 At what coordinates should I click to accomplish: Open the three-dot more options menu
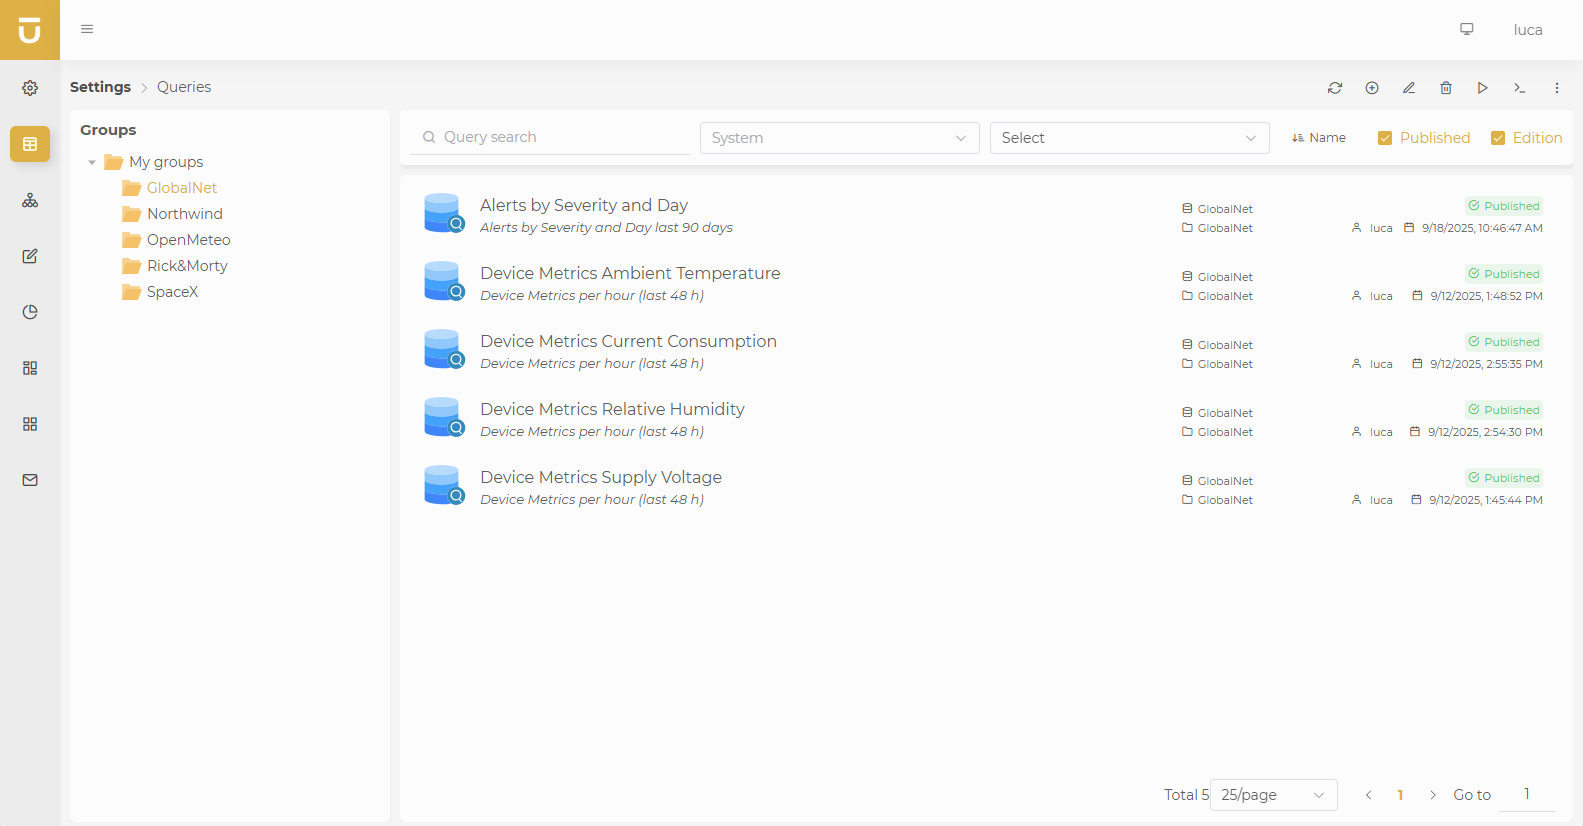click(1557, 88)
